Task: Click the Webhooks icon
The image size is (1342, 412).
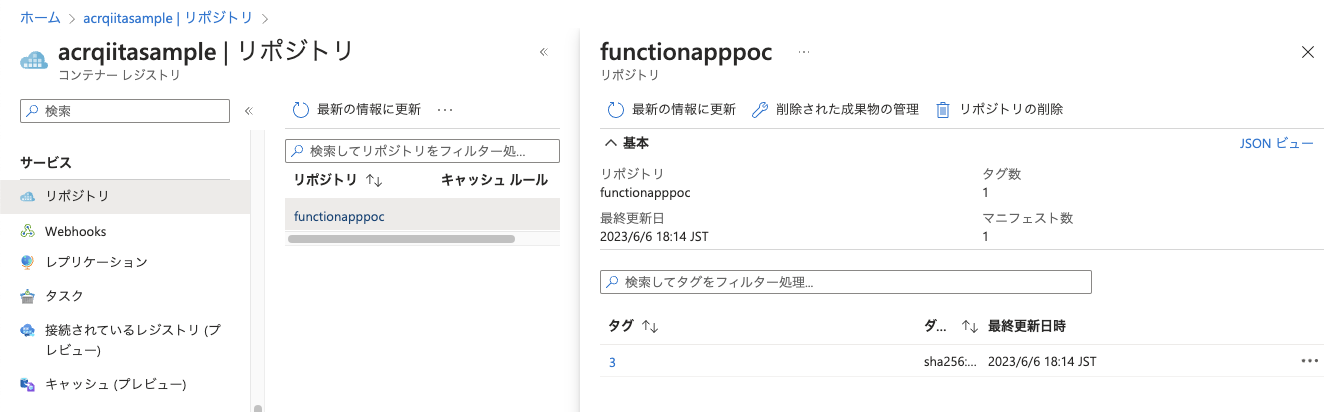Action: (28, 231)
